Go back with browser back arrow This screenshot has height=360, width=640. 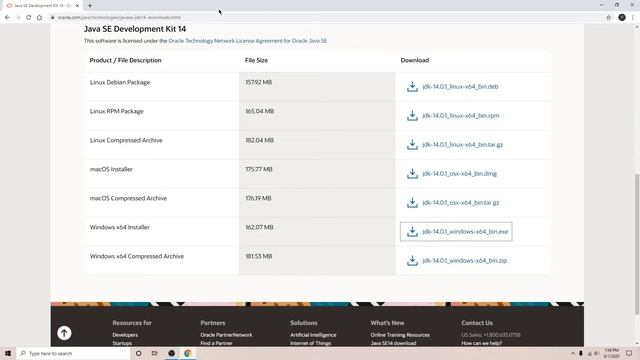click(x=7, y=18)
